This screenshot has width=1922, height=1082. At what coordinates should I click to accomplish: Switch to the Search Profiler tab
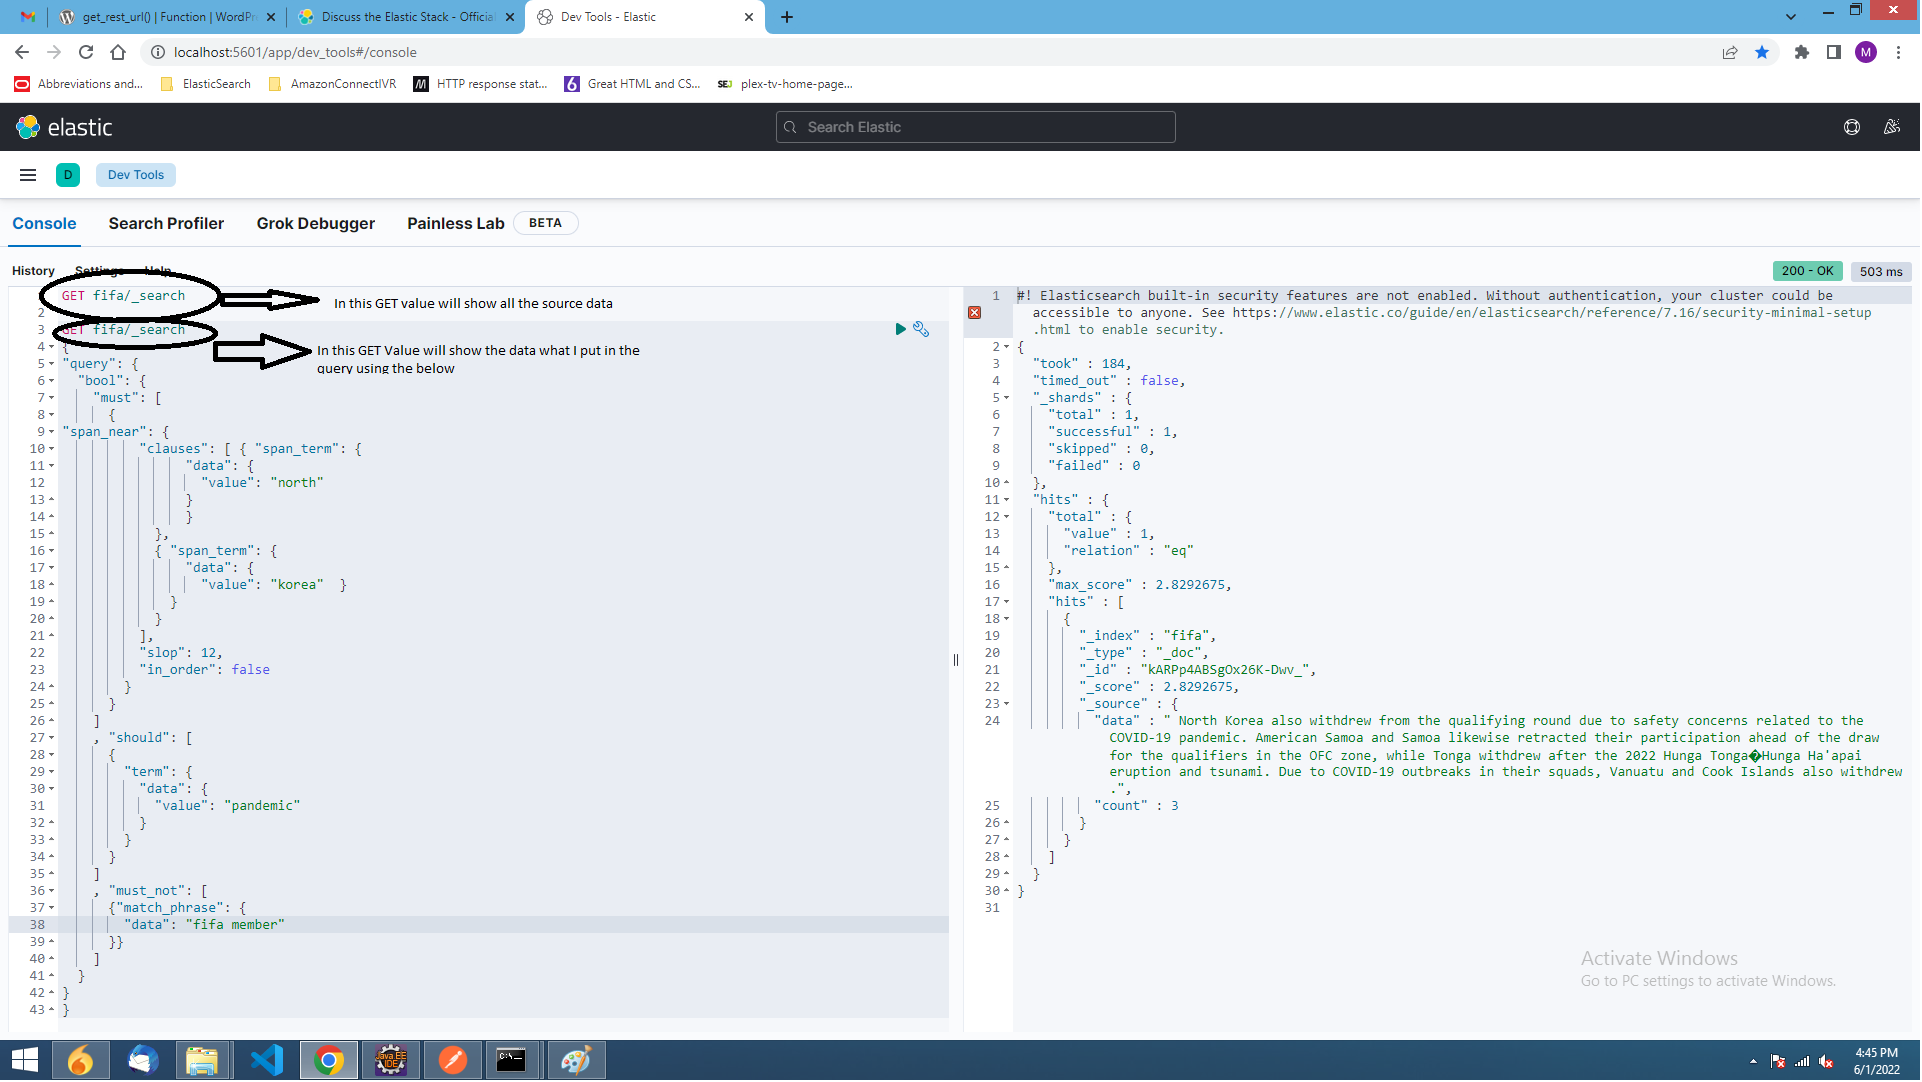point(166,224)
